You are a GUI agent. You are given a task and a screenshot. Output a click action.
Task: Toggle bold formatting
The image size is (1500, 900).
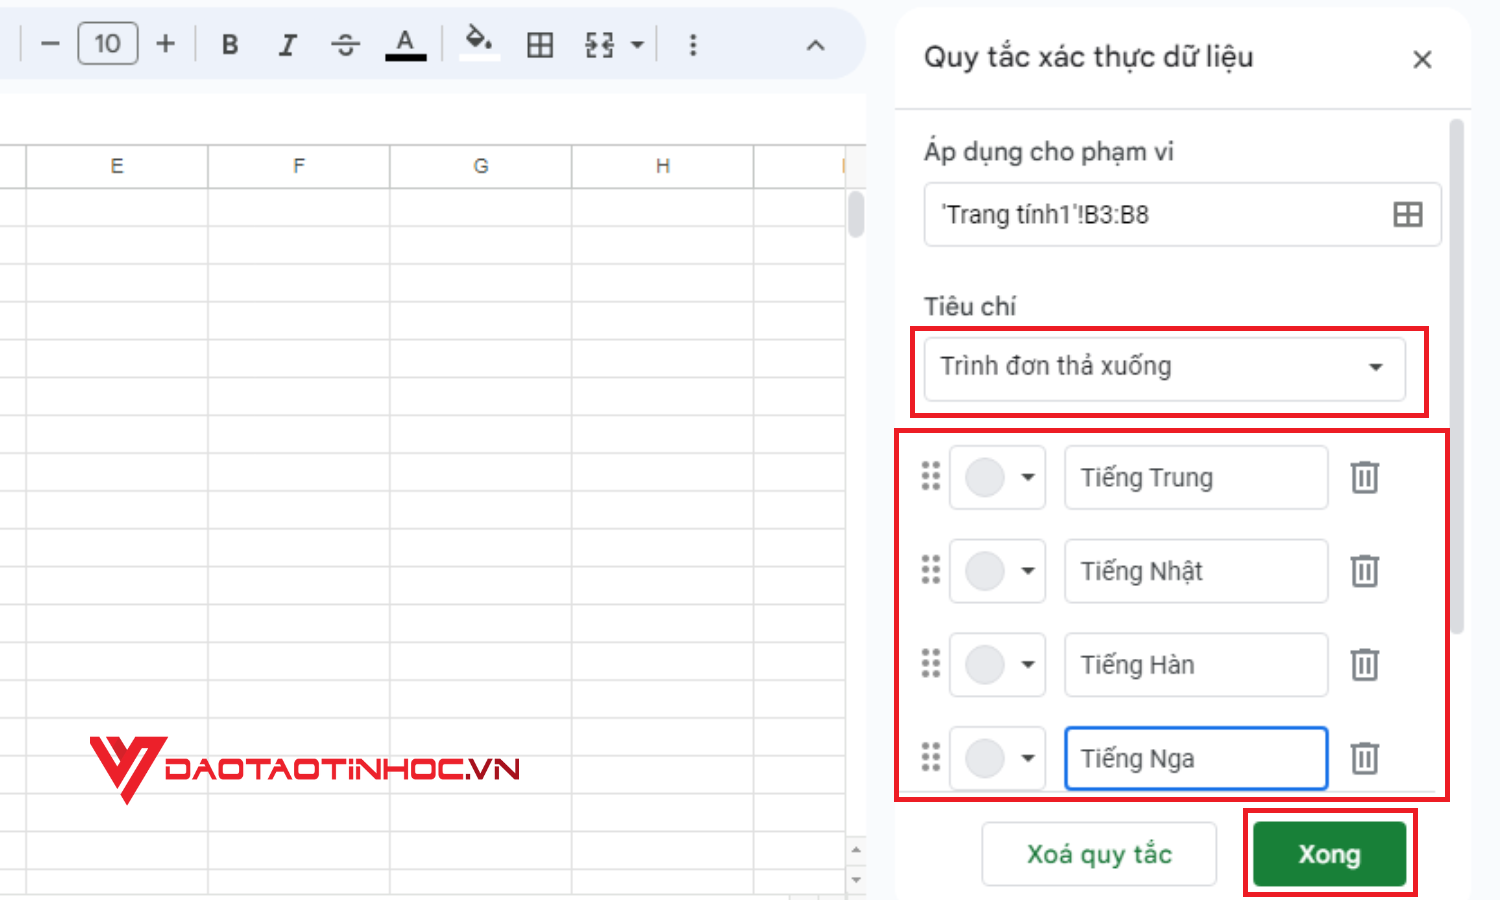pyautogui.click(x=230, y=44)
